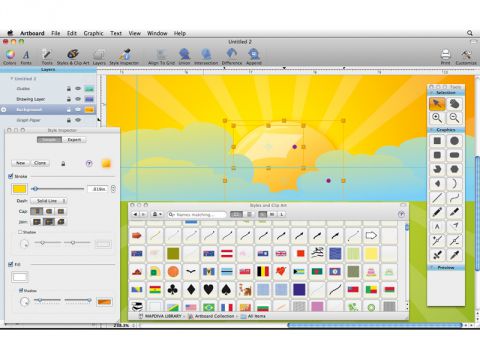Image resolution: width=480 pixels, height=360 pixels.
Task: Apply the Union path operation
Action: point(184,57)
